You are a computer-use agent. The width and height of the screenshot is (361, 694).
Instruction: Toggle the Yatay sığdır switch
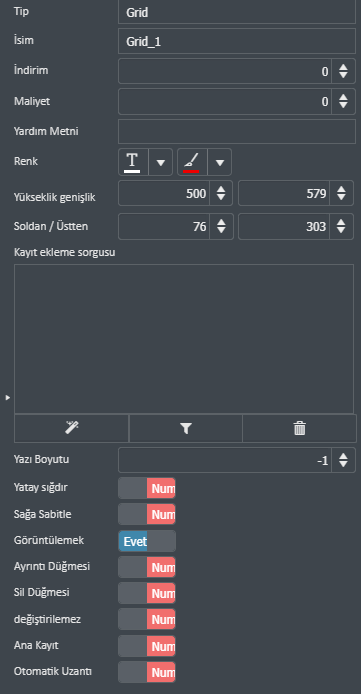[147, 488]
